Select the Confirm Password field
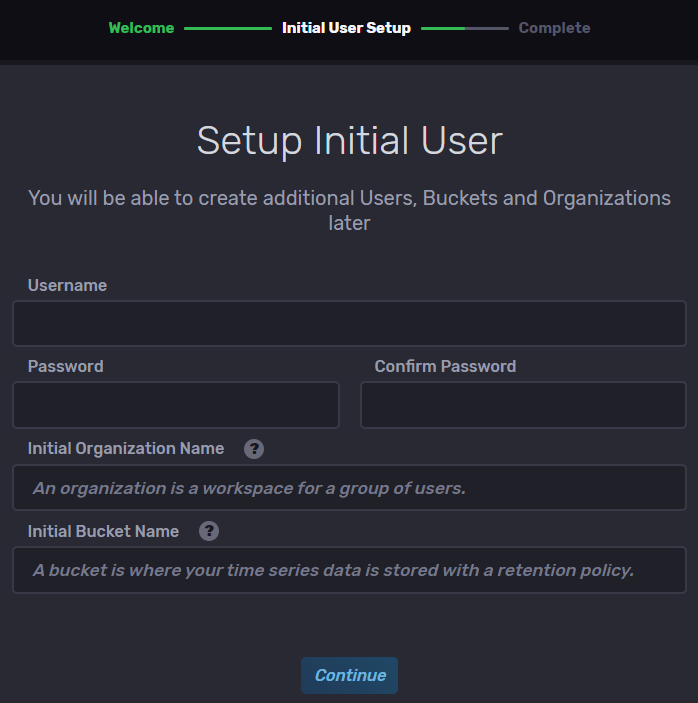The image size is (698, 703). (x=523, y=405)
